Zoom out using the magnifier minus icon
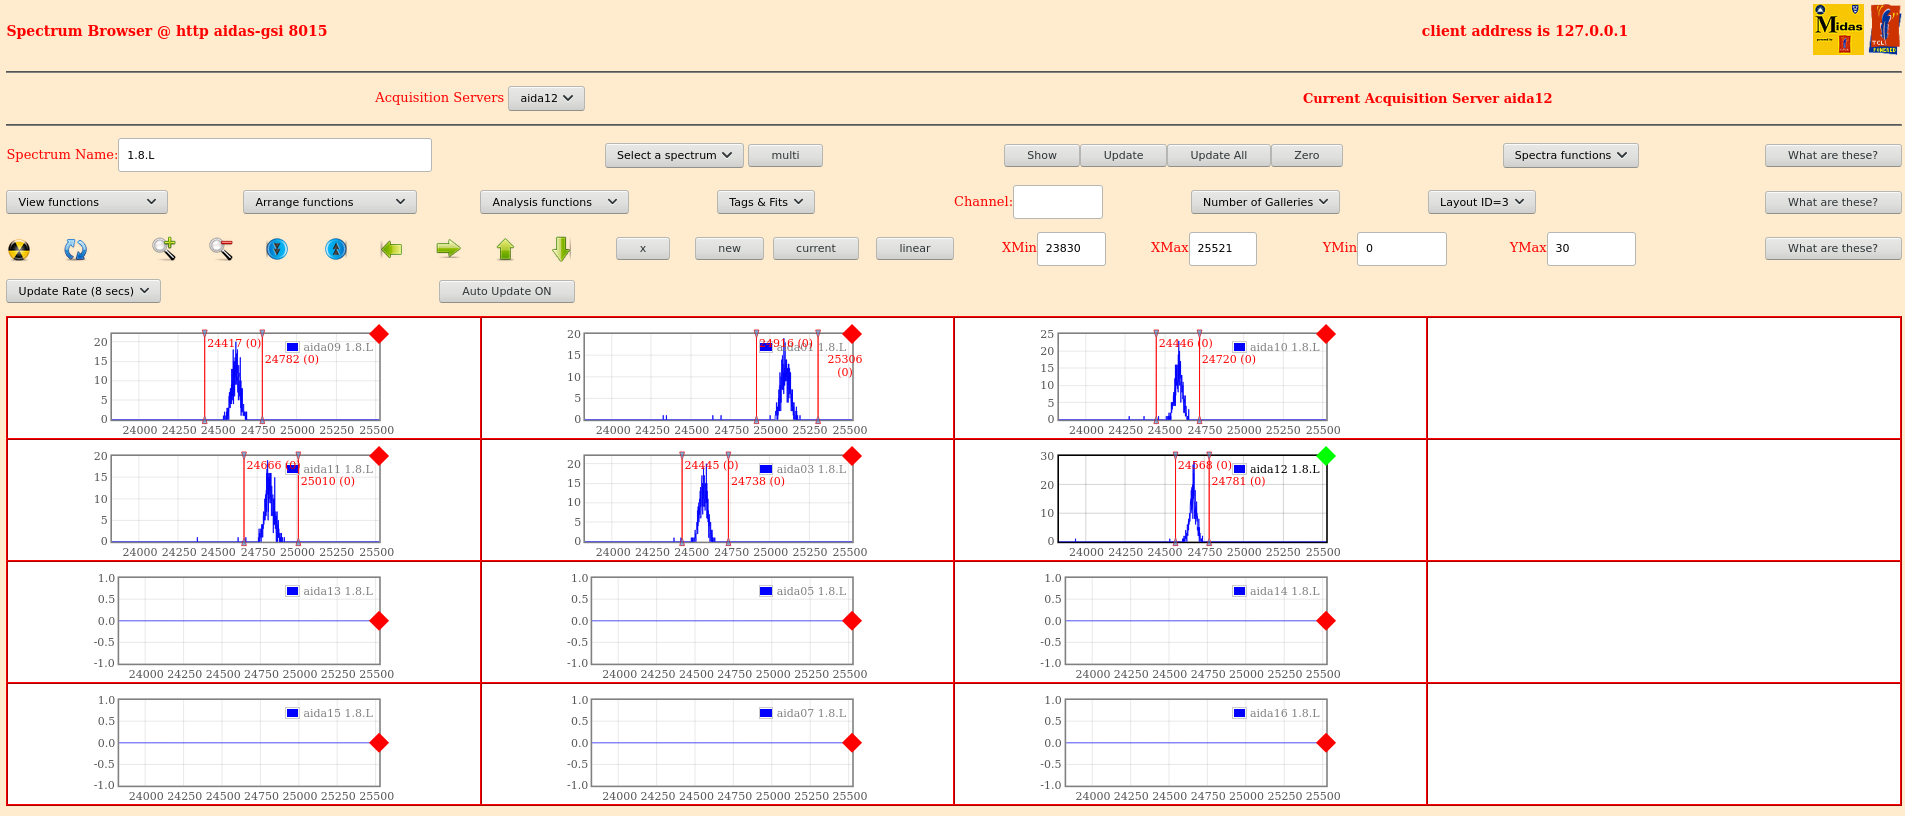This screenshot has width=1905, height=816. click(x=221, y=249)
